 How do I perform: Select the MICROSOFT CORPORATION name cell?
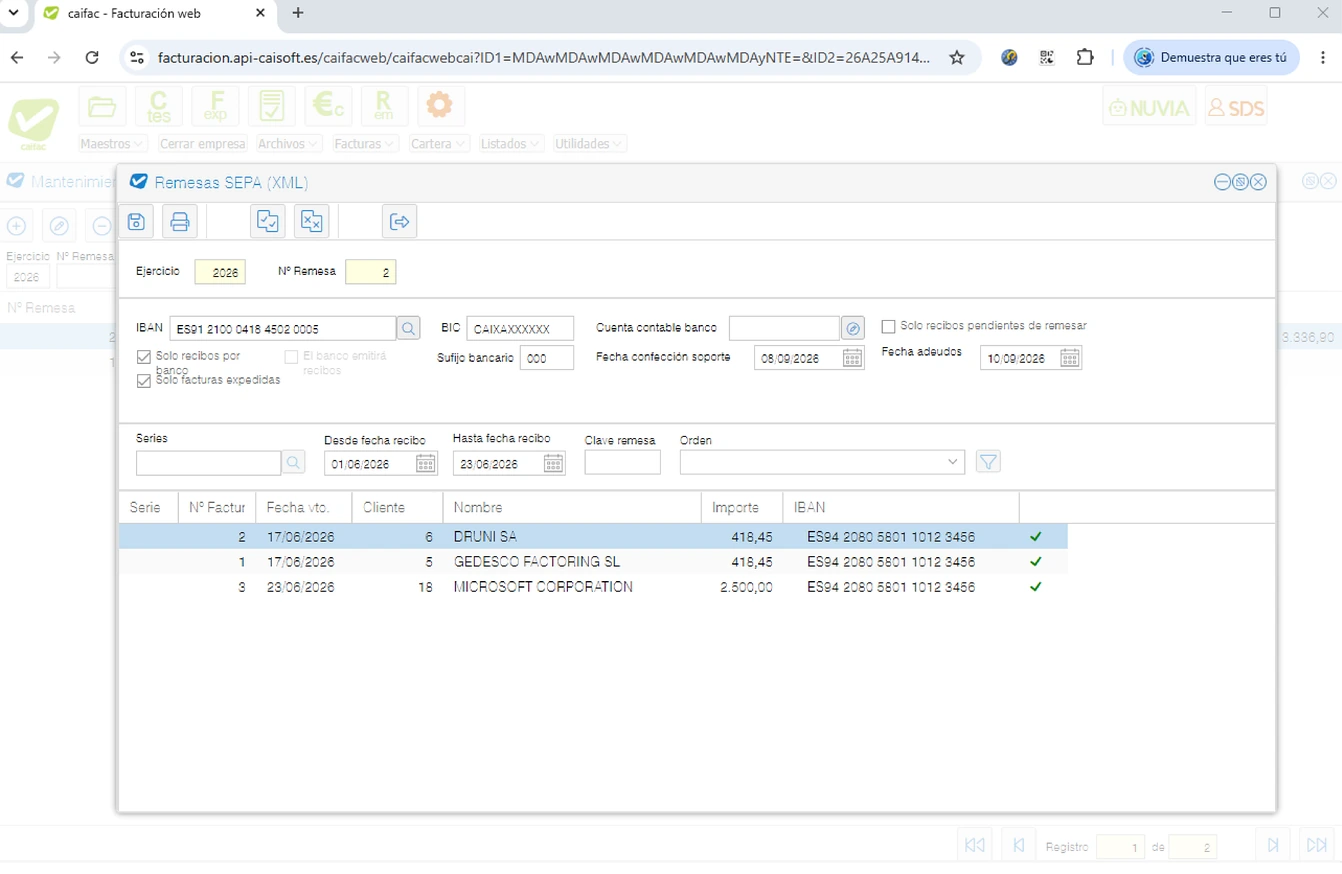click(x=543, y=587)
